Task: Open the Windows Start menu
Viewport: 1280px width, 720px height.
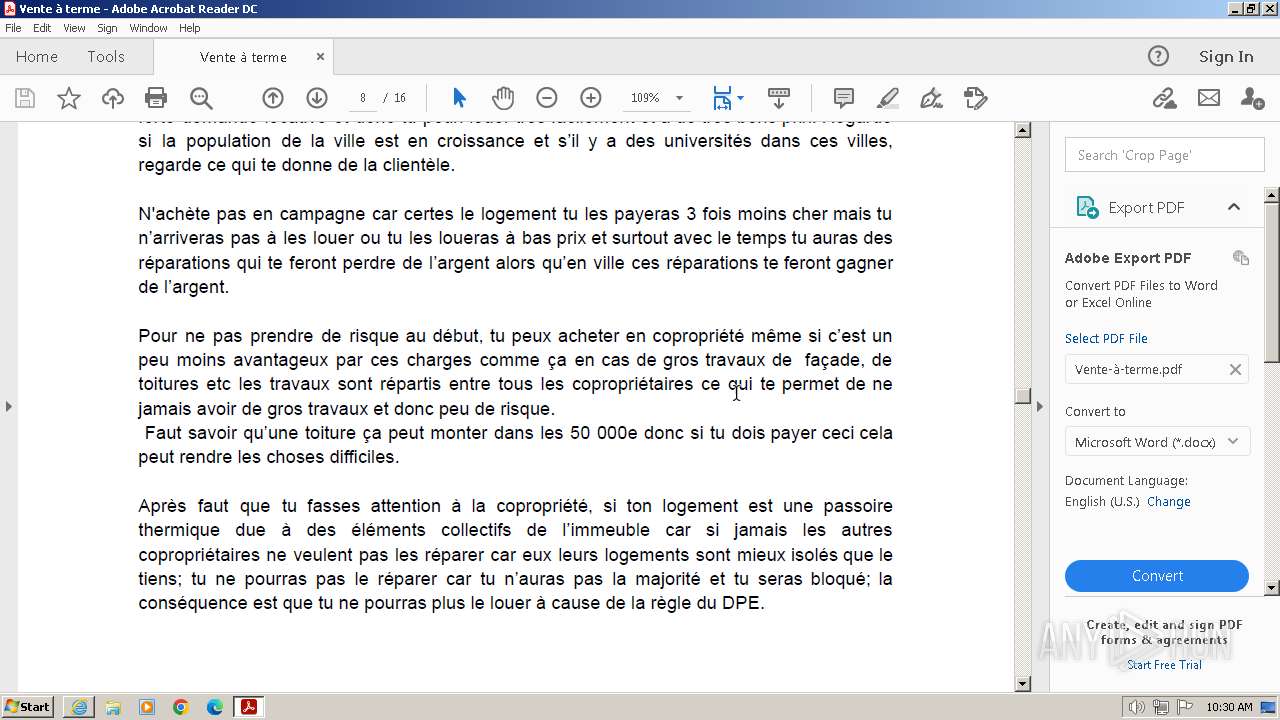Action: point(28,707)
